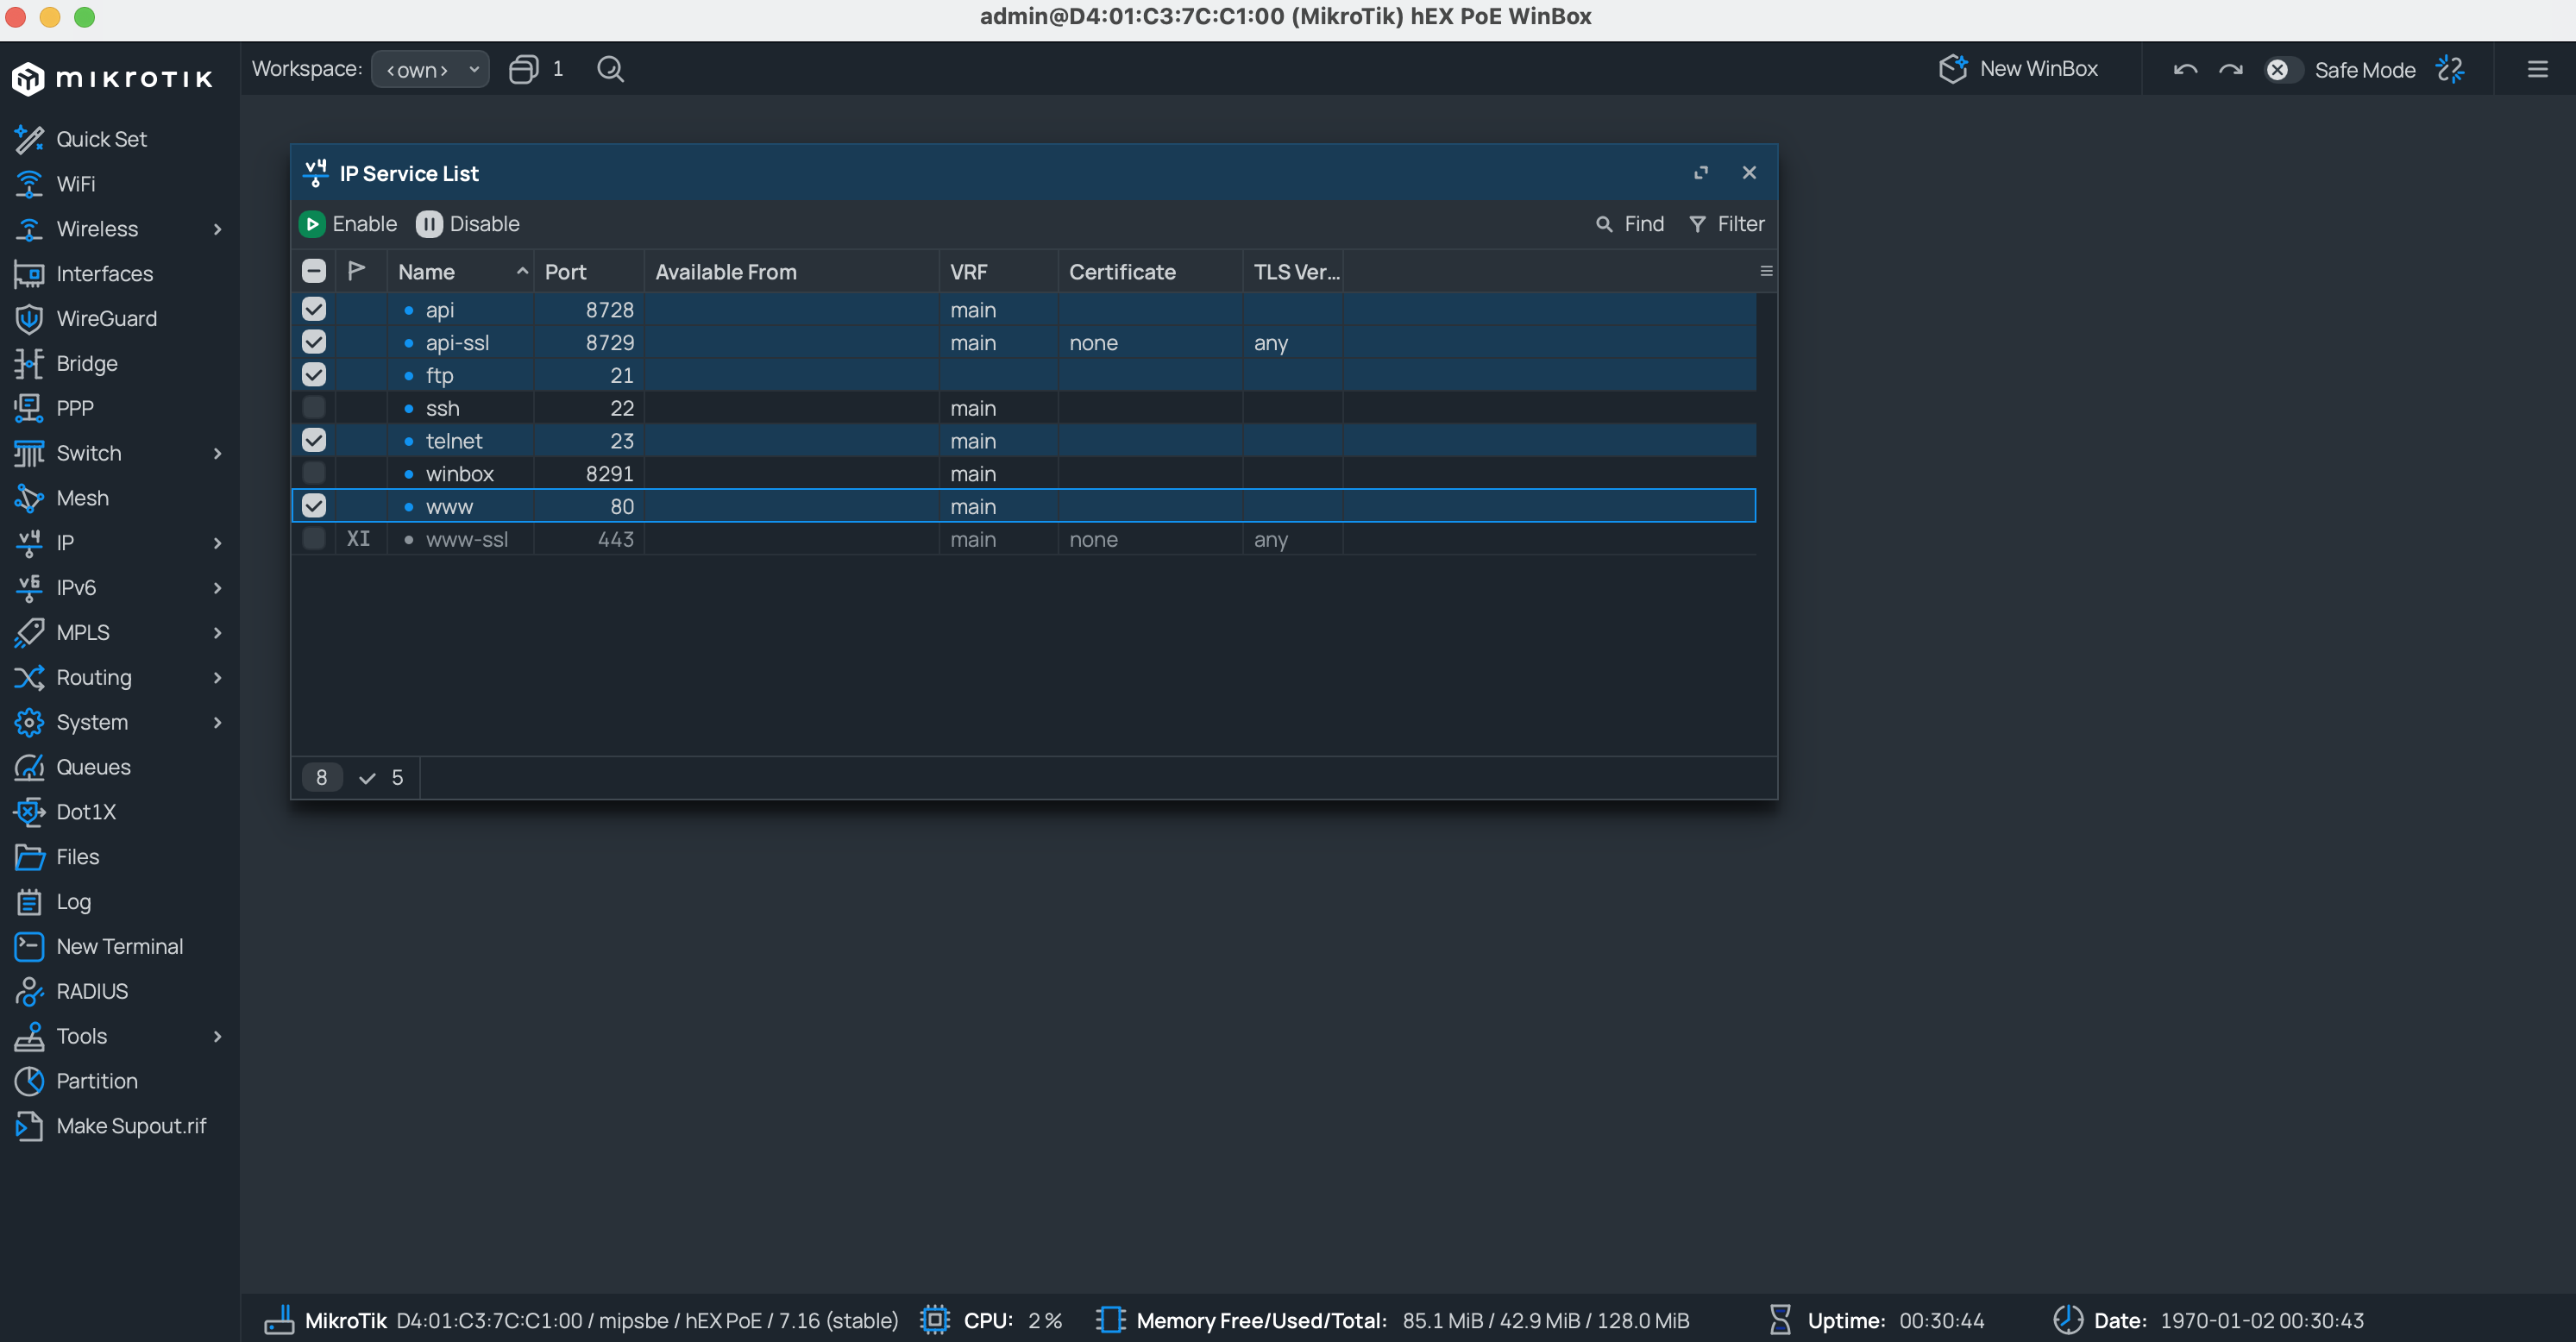2576x1342 pixels.
Task: Toggle the select-all header checkbox
Action: coord(314,271)
